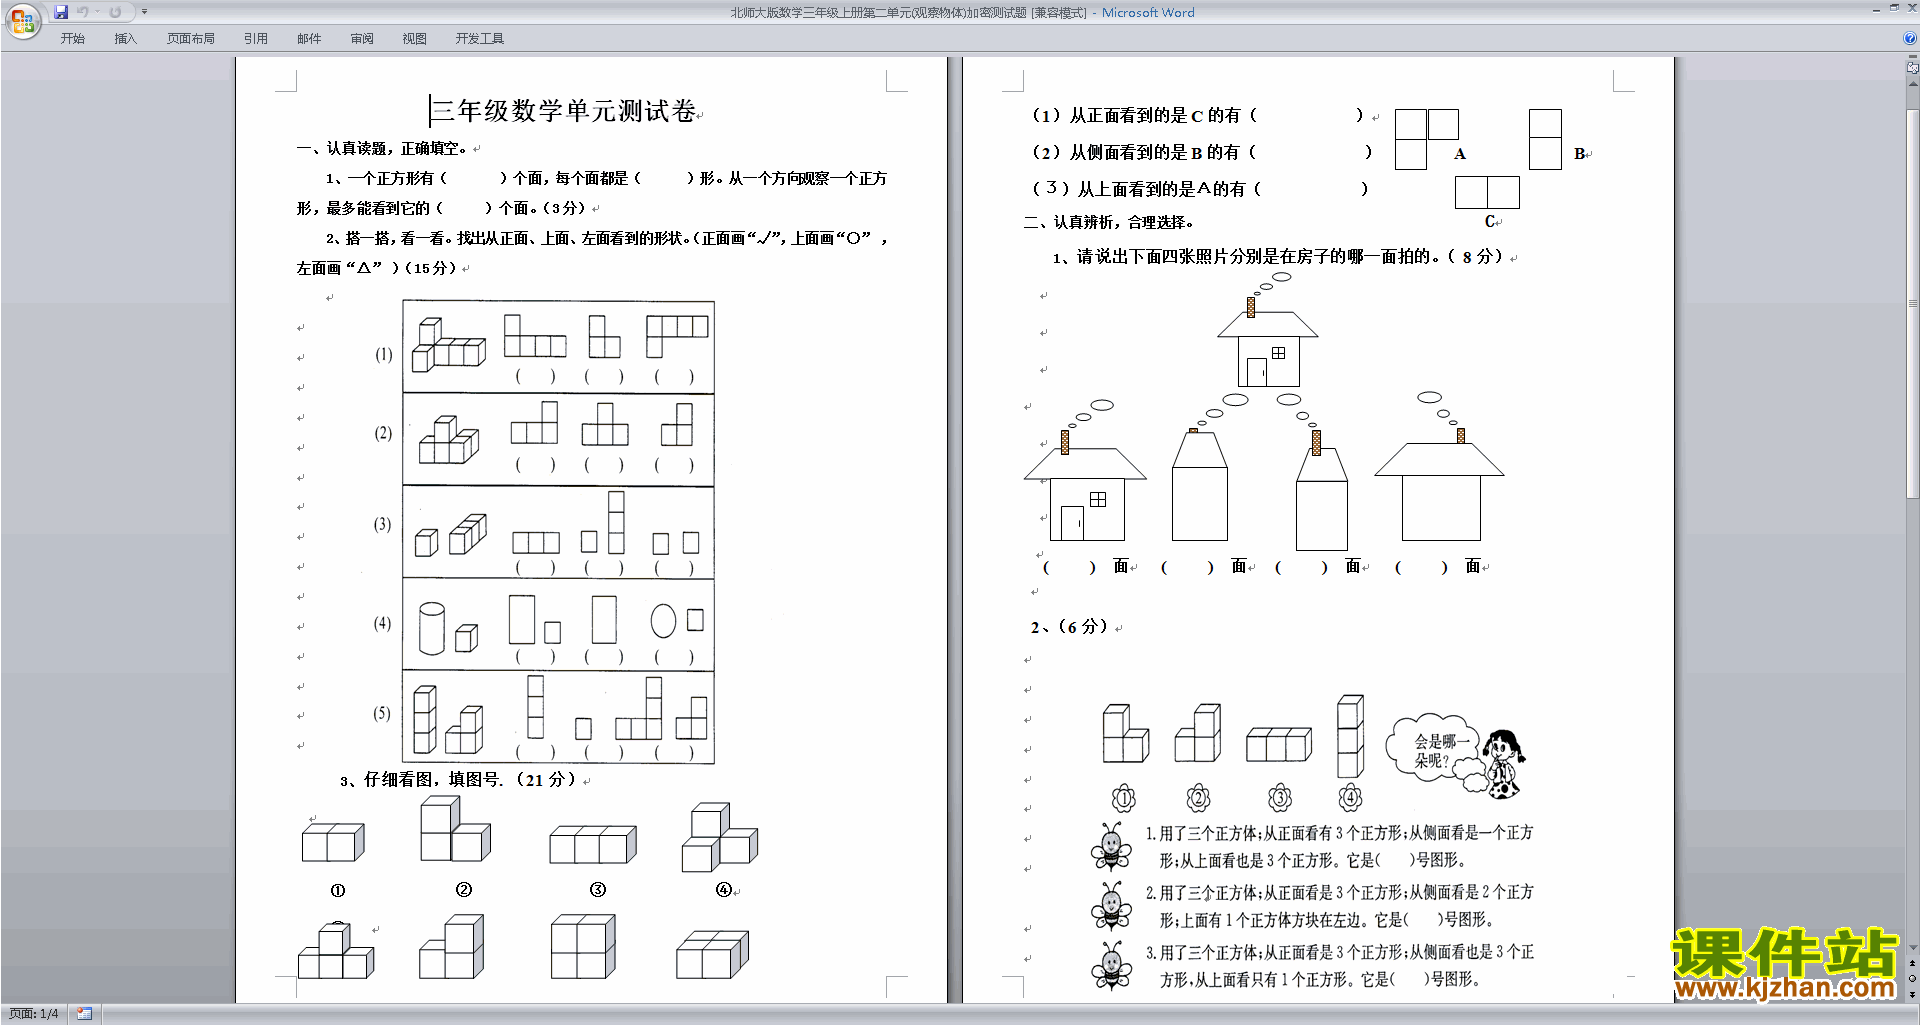
Task: Click the Previous Page double-arrow button
Action: 1913,964
